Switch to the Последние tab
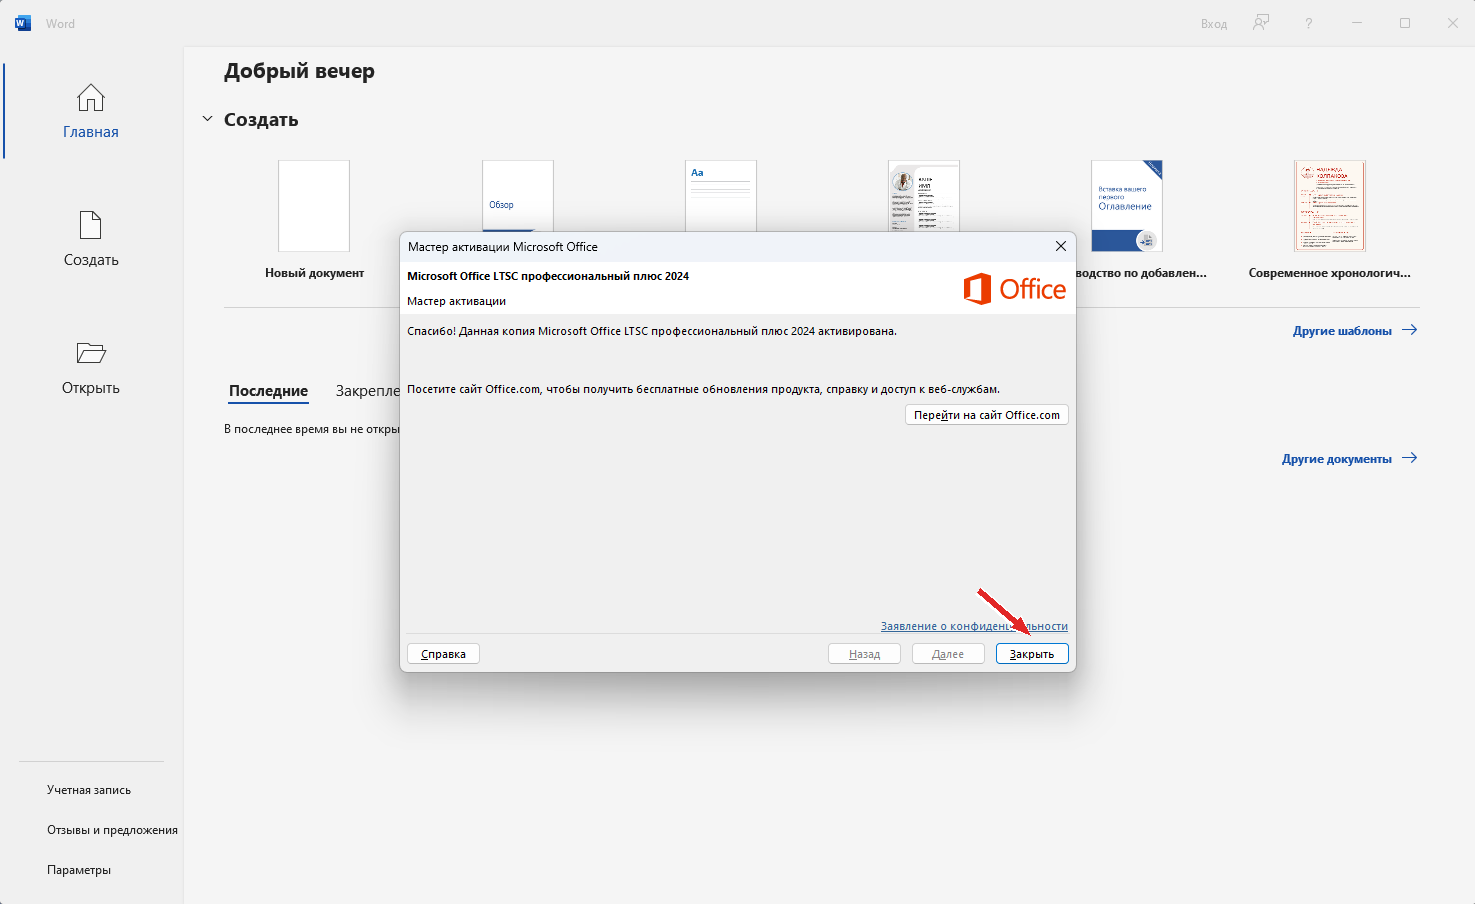This screenshot has height=904, width=1475. coord(268,391)
